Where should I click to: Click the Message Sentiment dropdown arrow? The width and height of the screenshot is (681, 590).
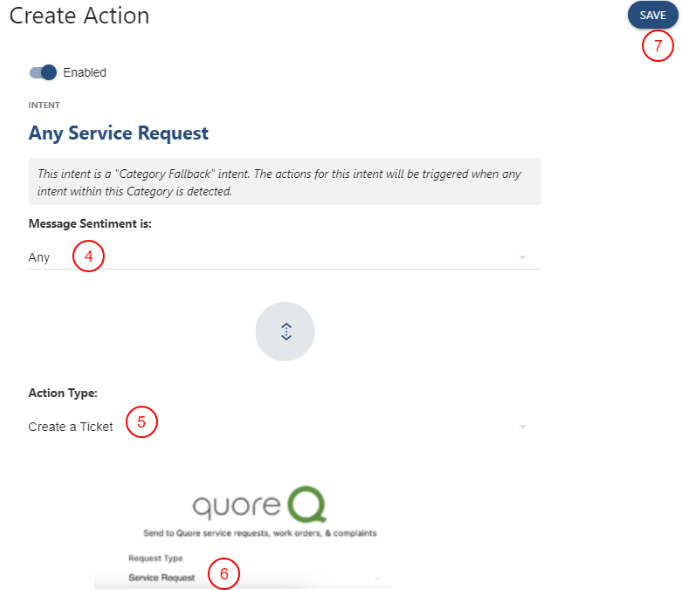click(522, 258)
